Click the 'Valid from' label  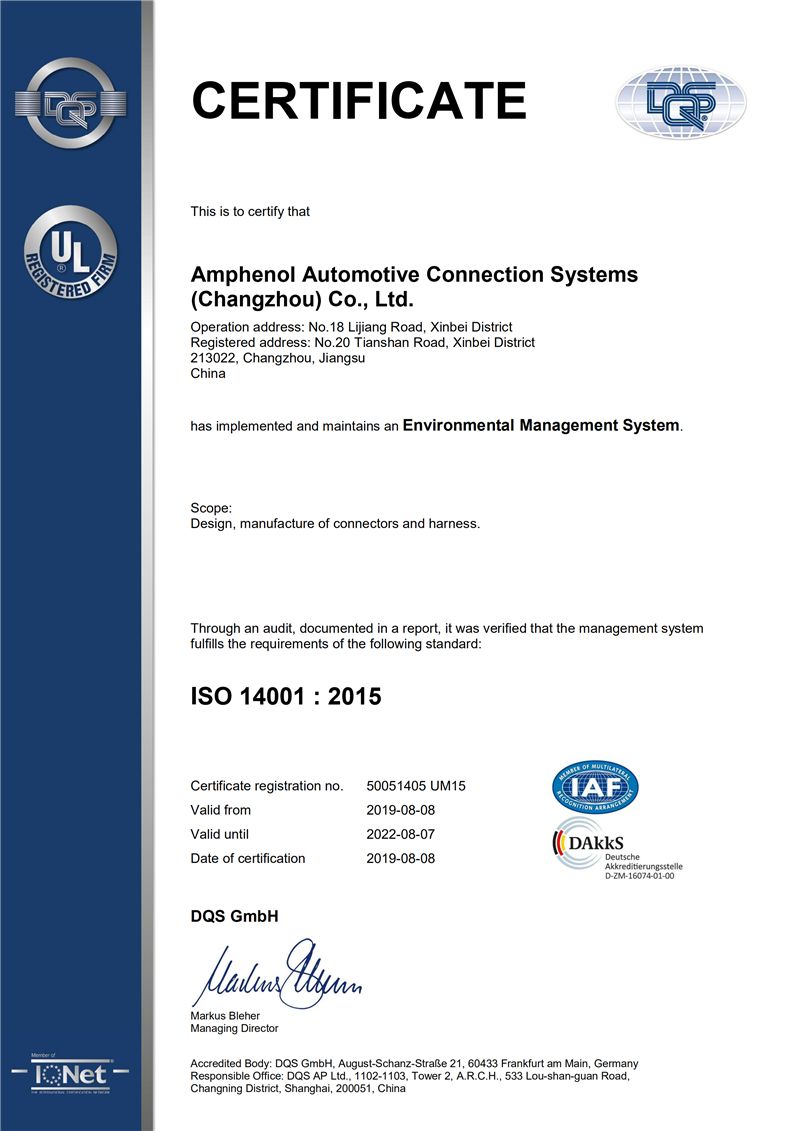[221, 810]
